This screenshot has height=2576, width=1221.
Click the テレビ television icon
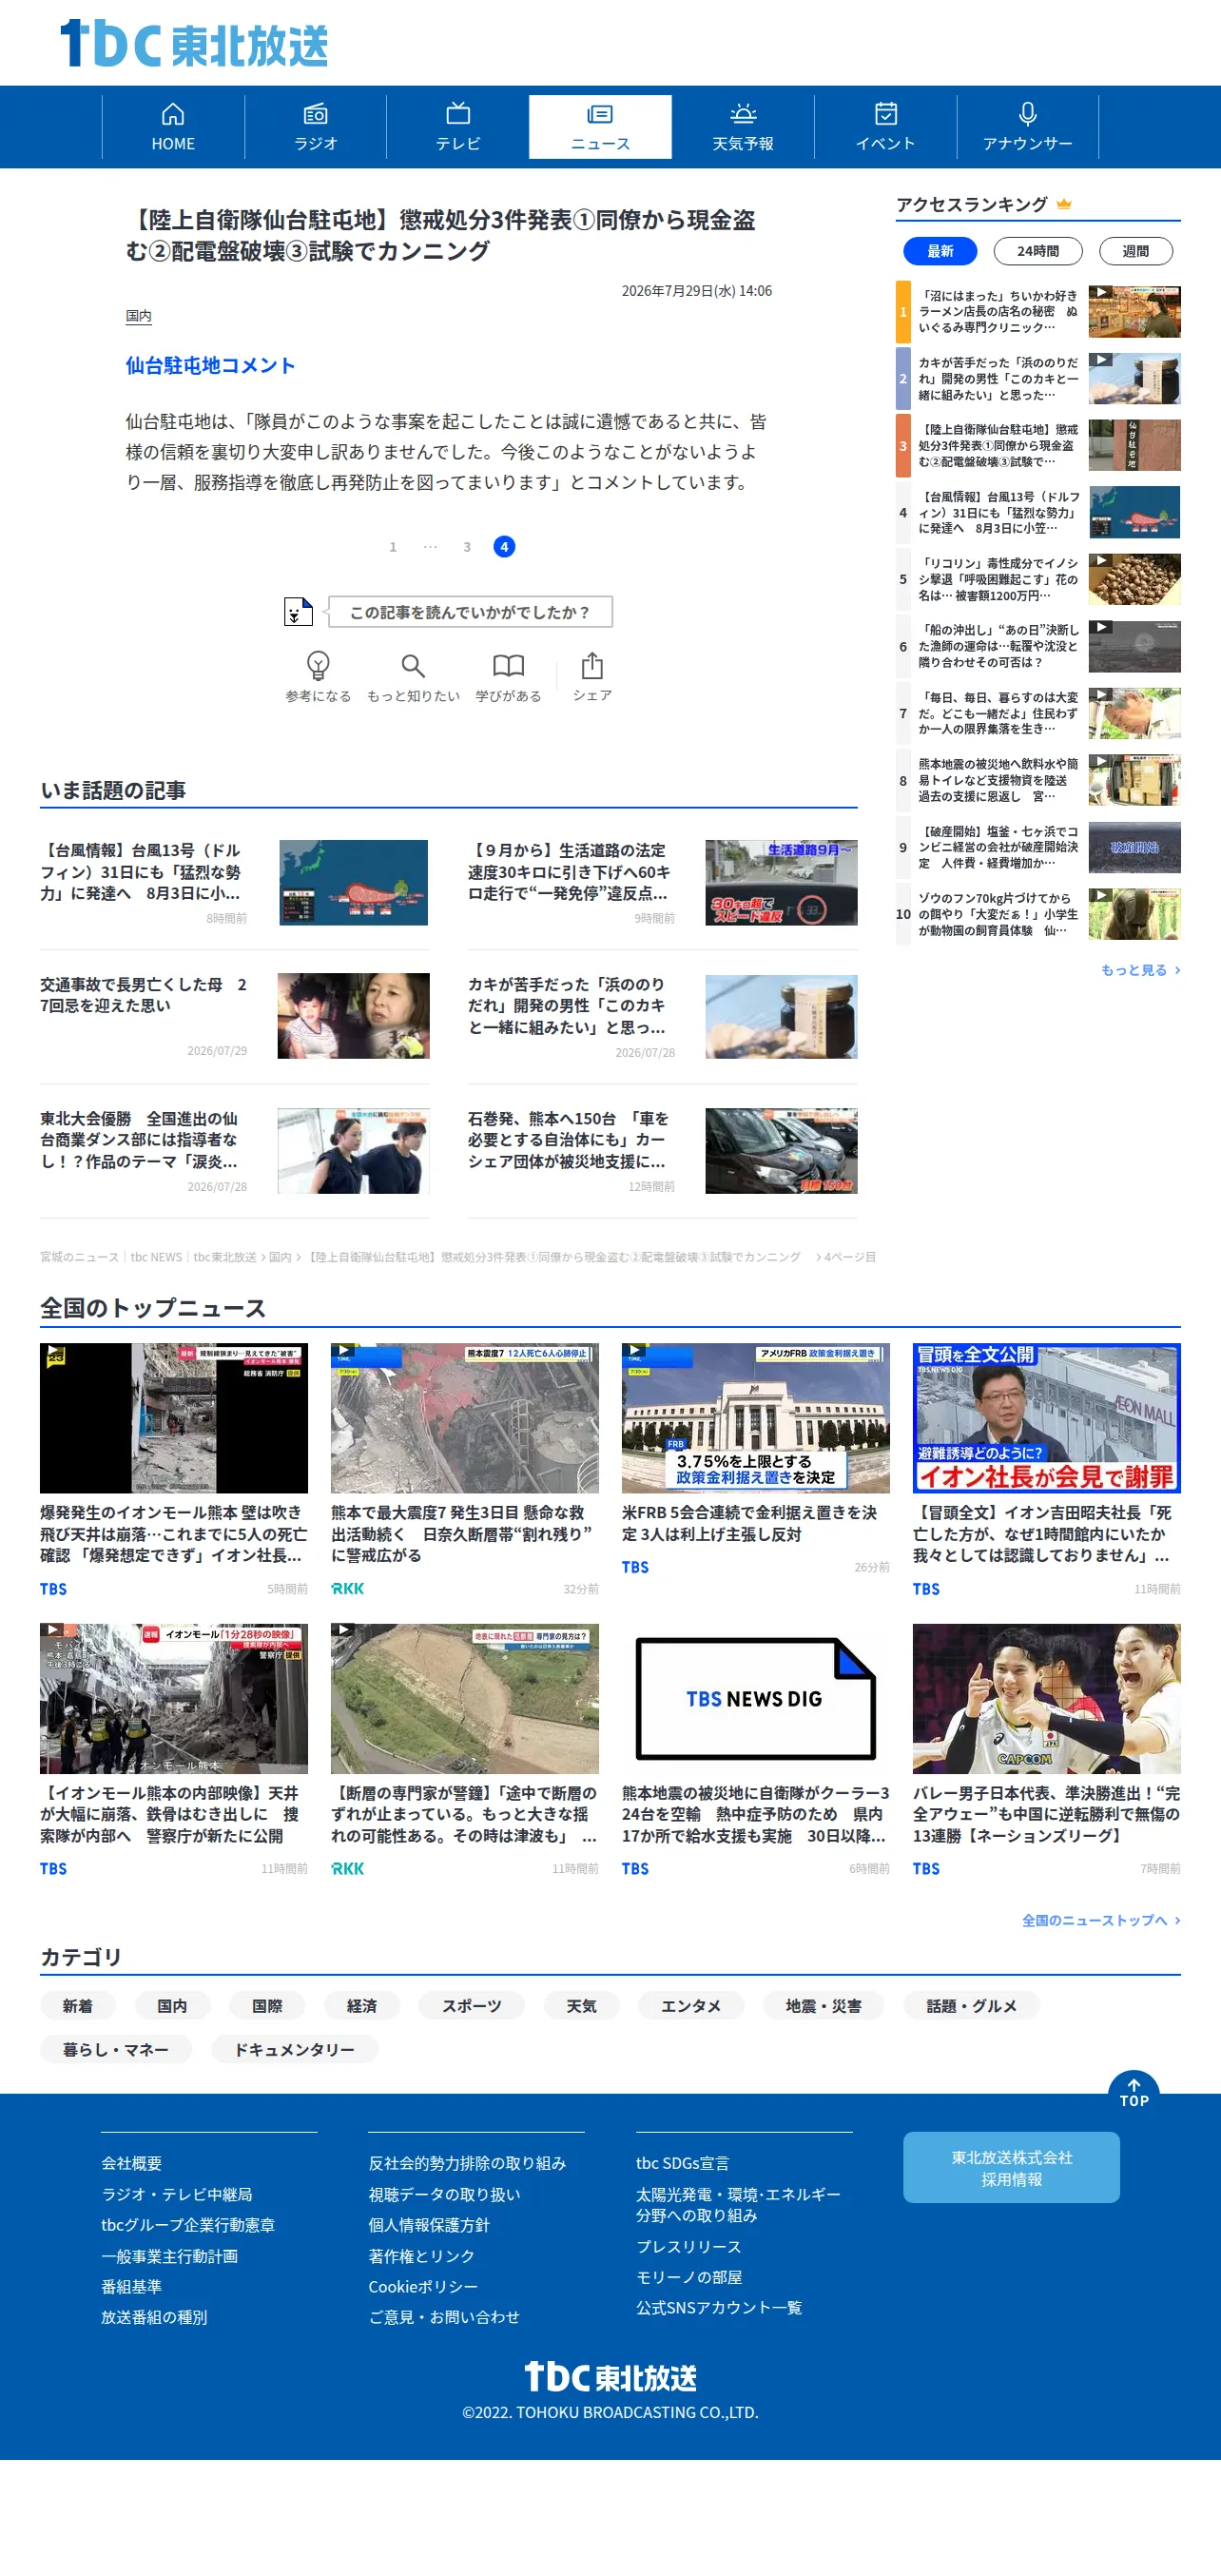tap(458, 114)
